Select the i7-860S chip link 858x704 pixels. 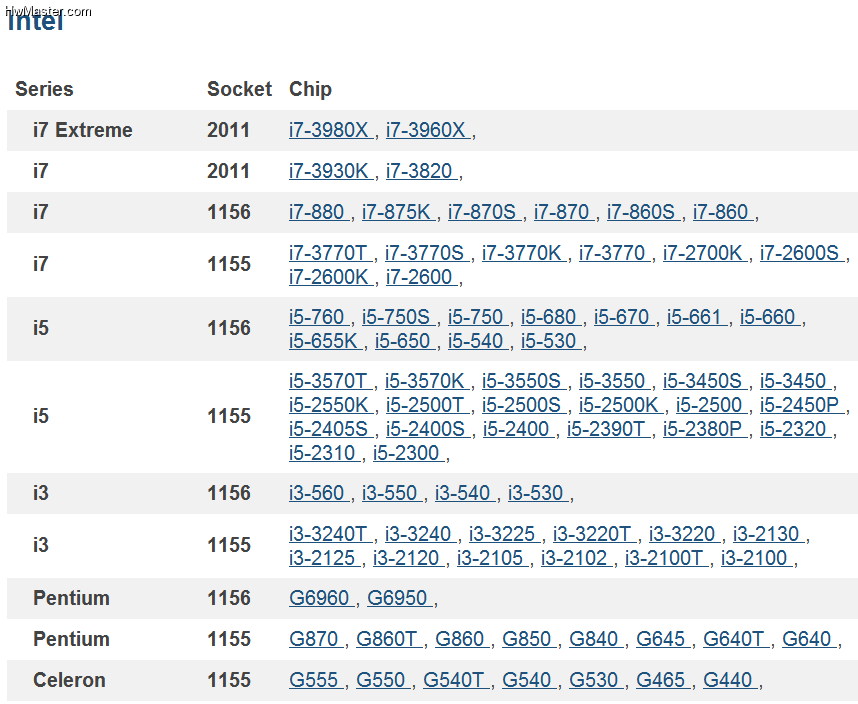[644, 212]
